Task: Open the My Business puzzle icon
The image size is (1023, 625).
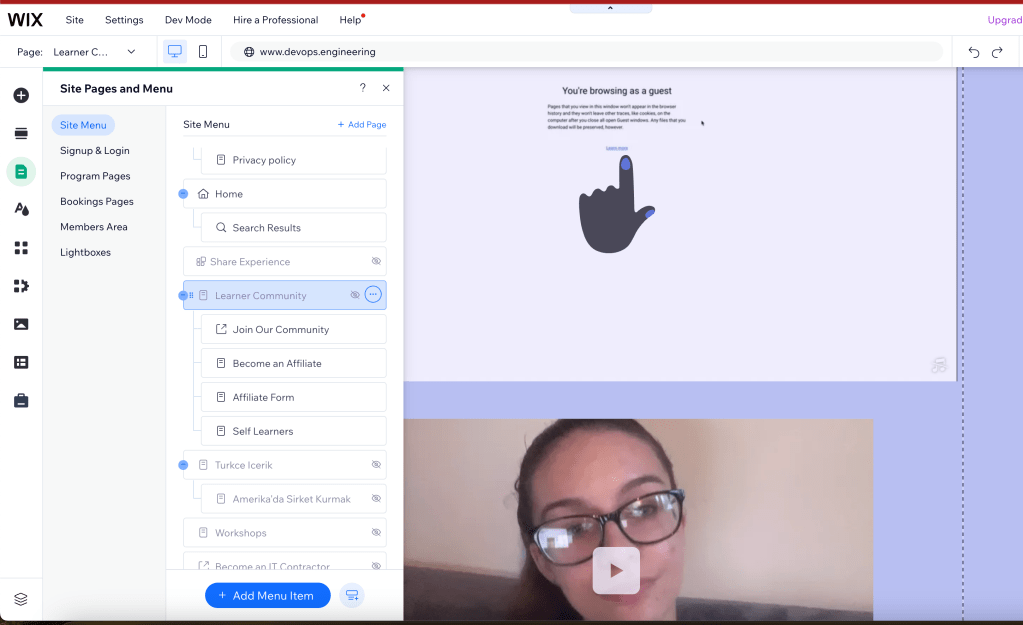Action: point(21,286)
